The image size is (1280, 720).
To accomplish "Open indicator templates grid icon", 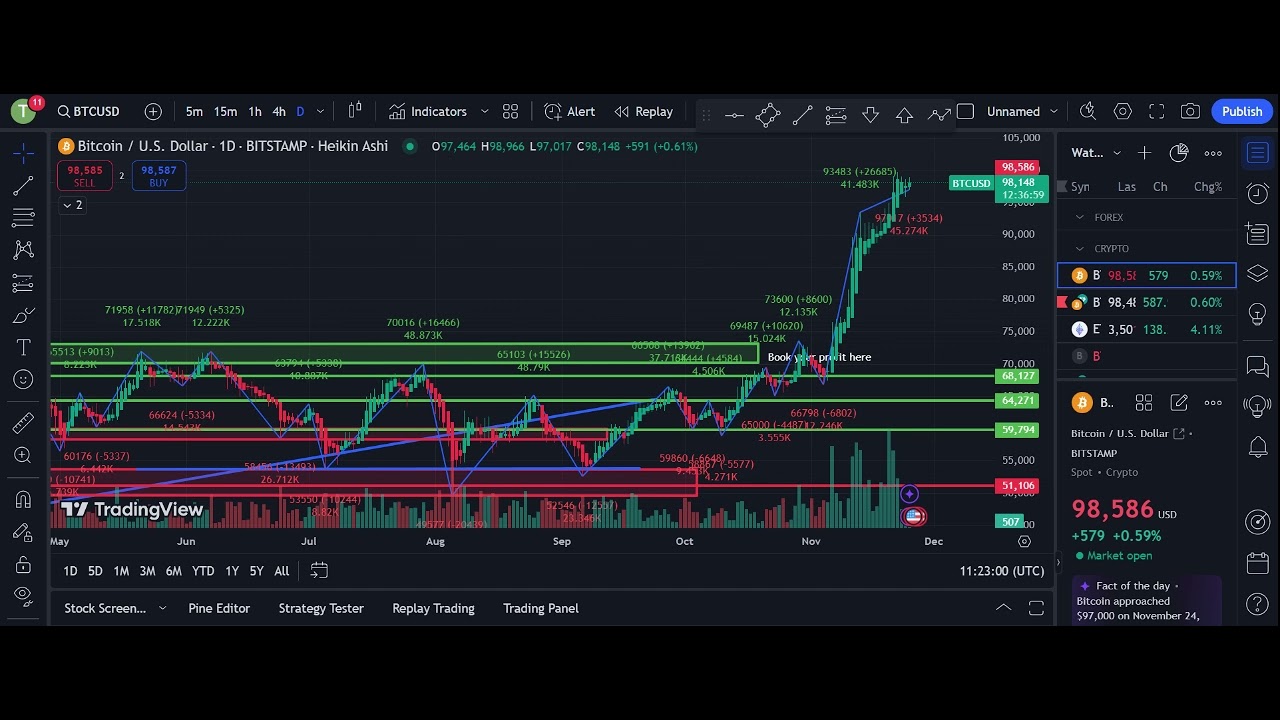I will [x=511, y=112].
